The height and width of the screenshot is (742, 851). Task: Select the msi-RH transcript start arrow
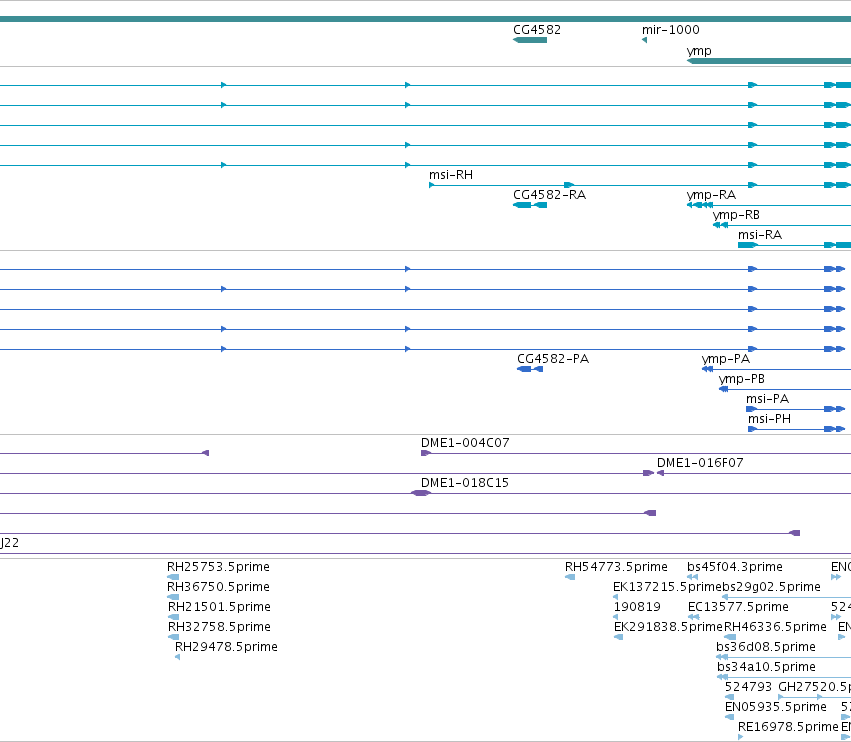(x=431, y=185)
